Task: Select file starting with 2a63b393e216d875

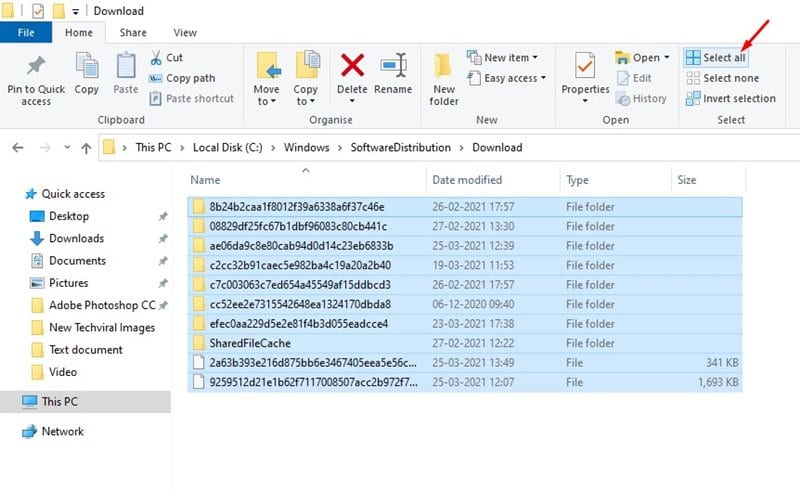Action: [x=465, y=362]
